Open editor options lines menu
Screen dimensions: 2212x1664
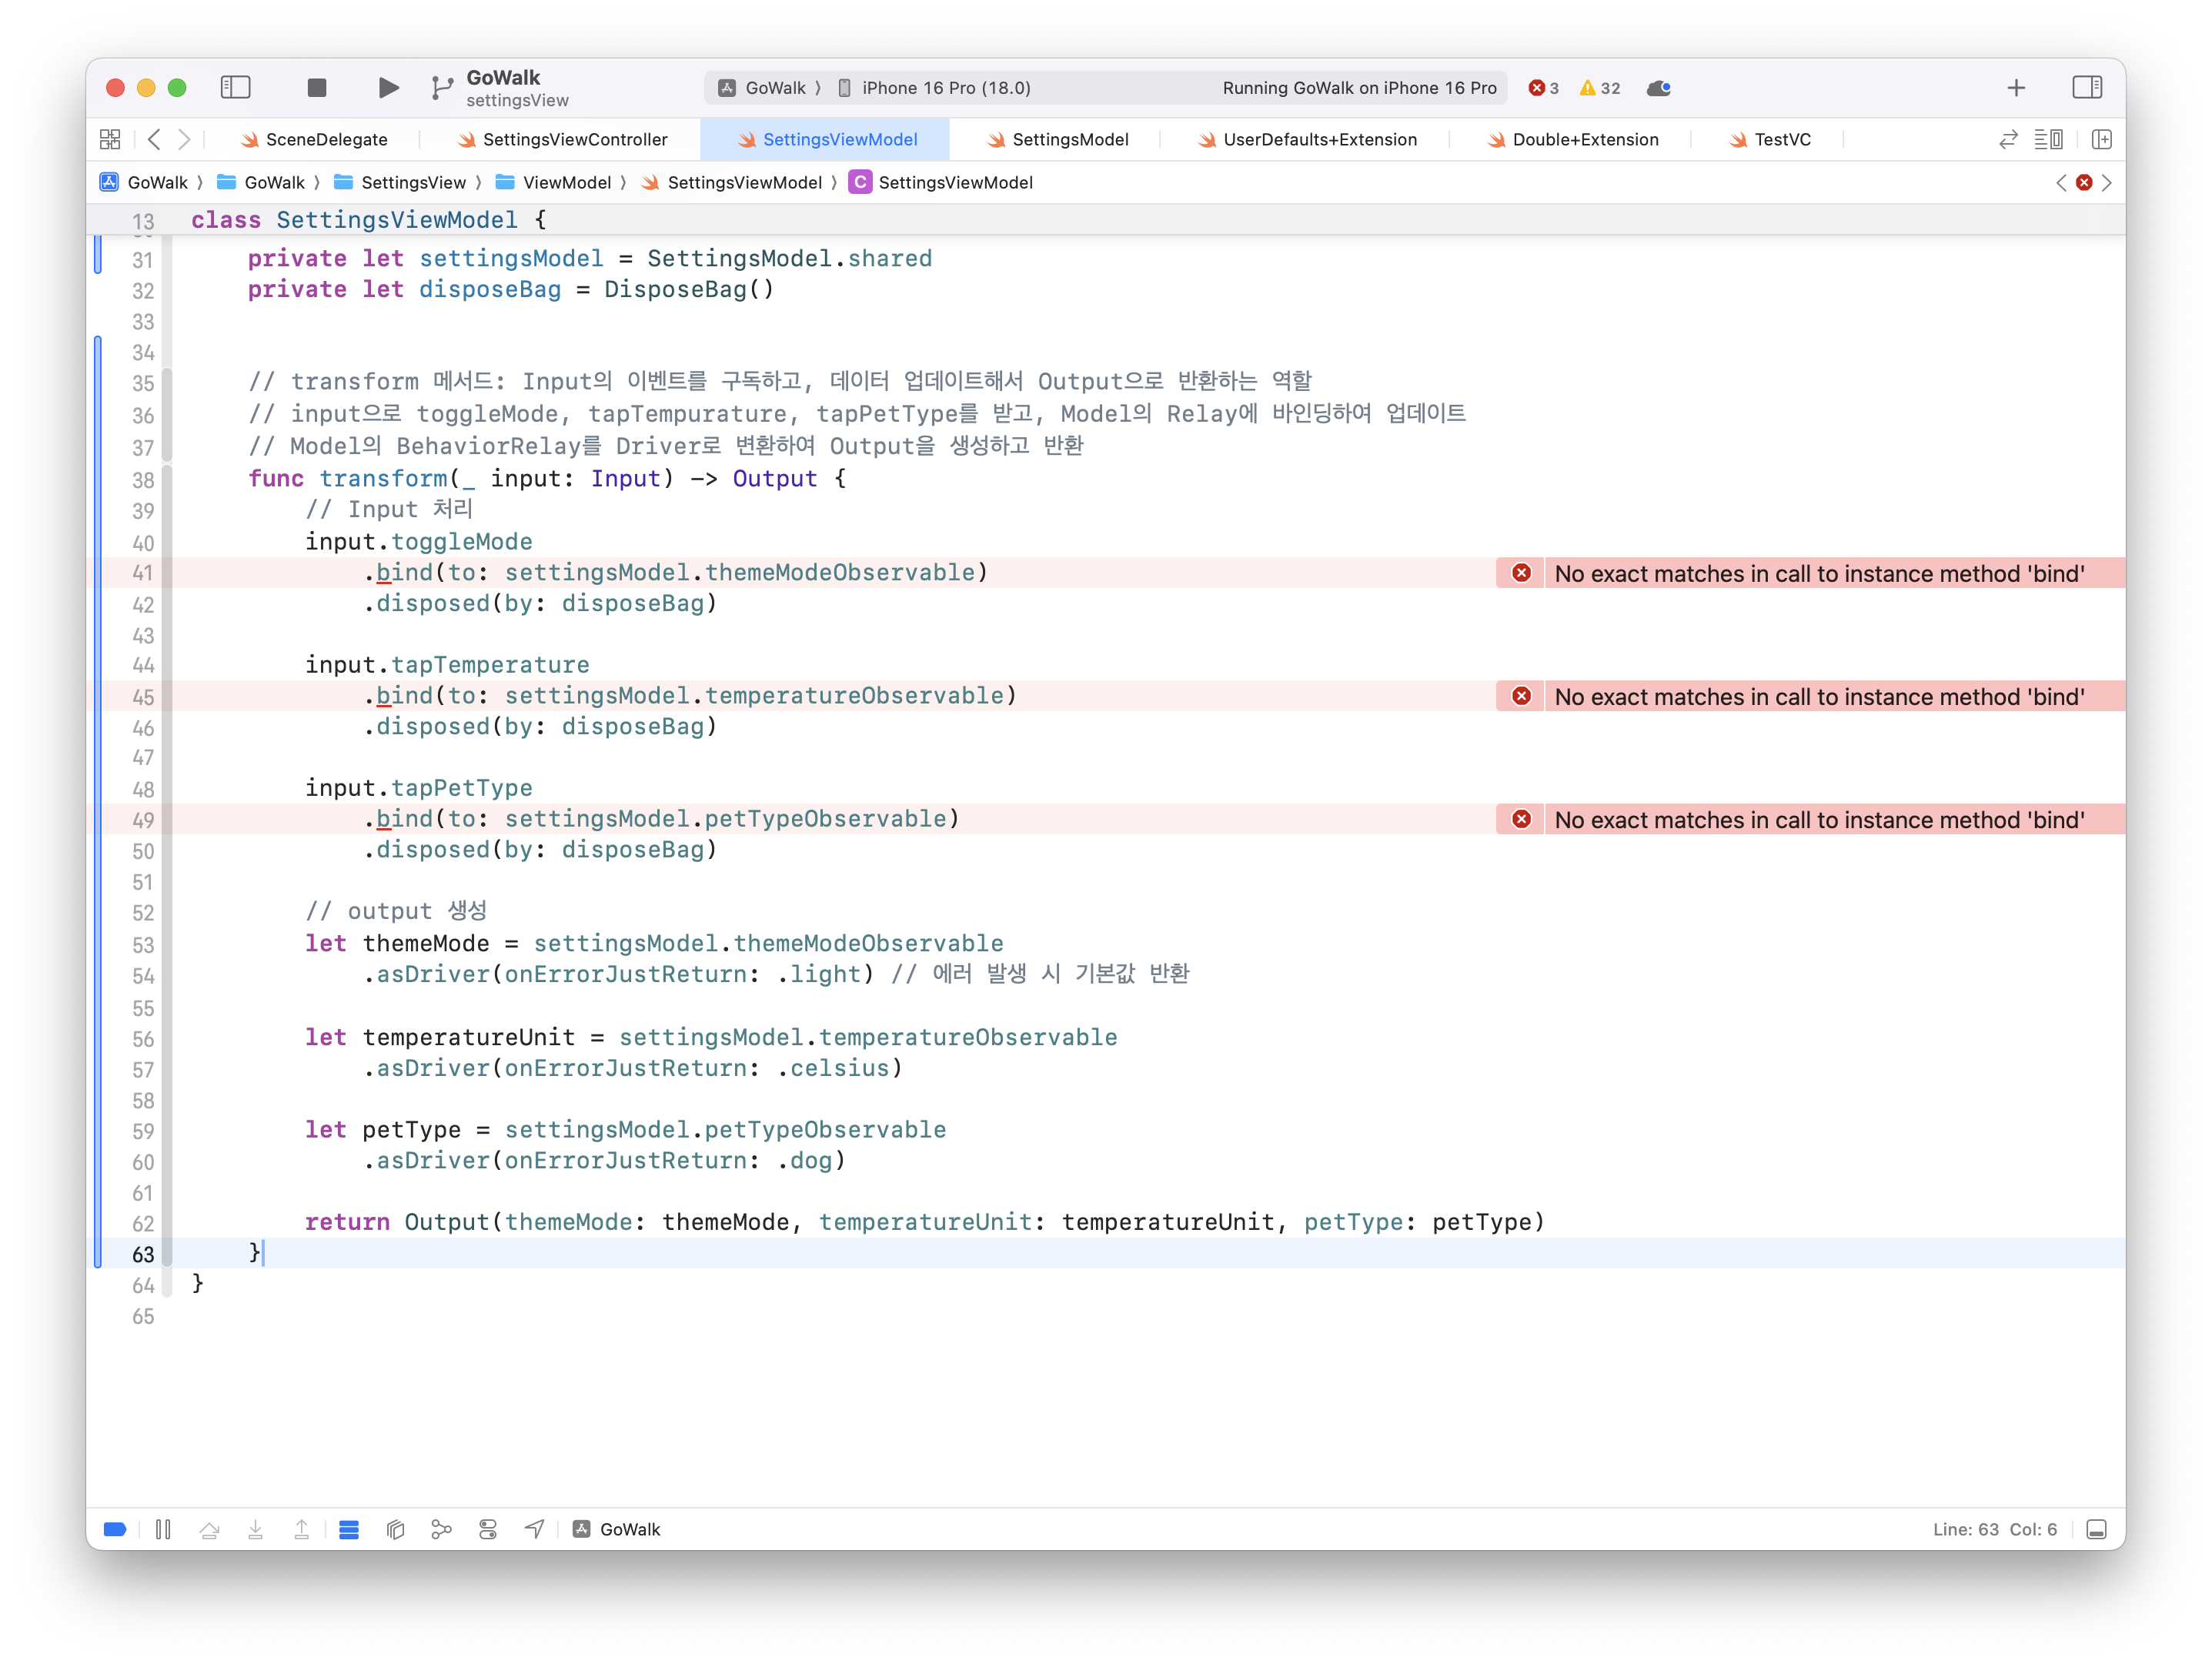pyautogui.click(x=2048, y=139)
